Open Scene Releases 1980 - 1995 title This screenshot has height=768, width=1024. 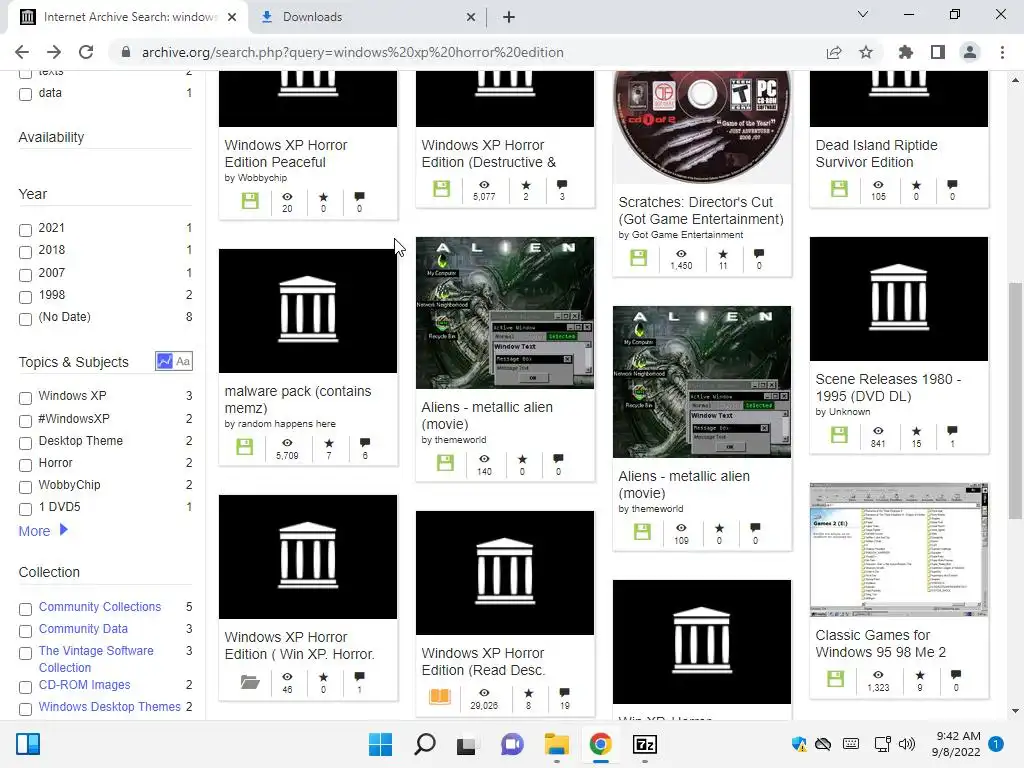click(888, 387)
